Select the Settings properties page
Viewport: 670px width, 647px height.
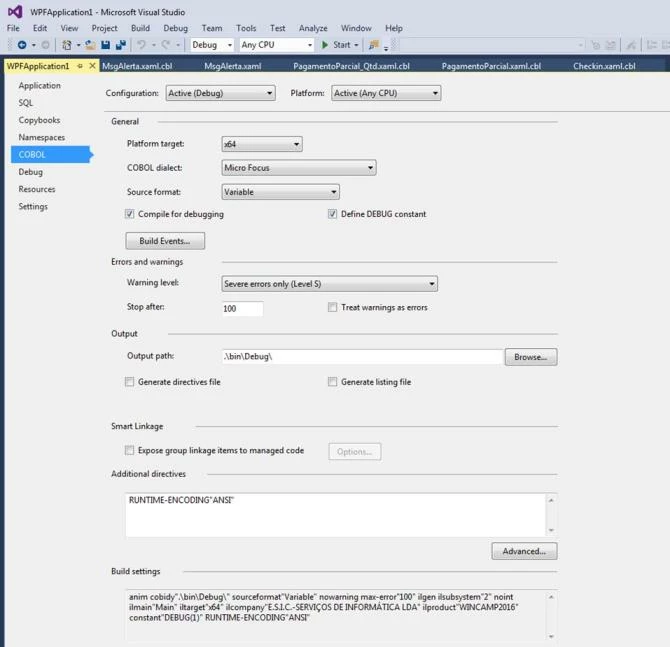(33, 206)
